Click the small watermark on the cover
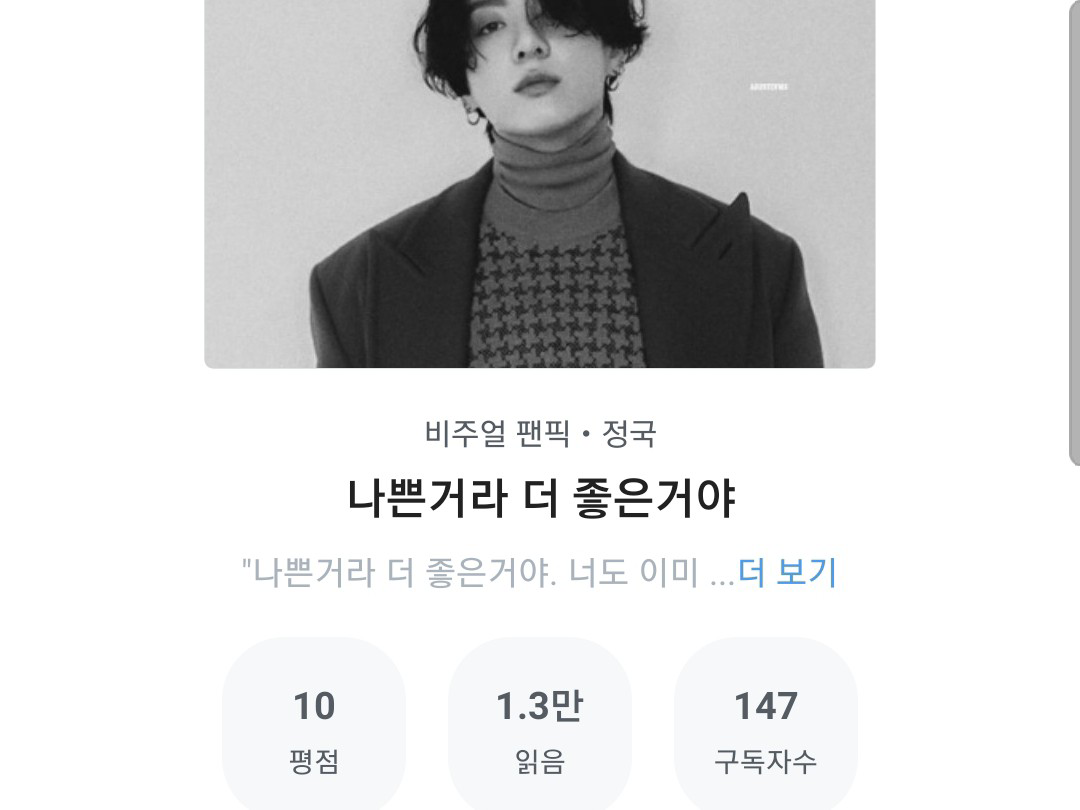The width and height of the screenshot is (1080, 810). tap(769, 87)
